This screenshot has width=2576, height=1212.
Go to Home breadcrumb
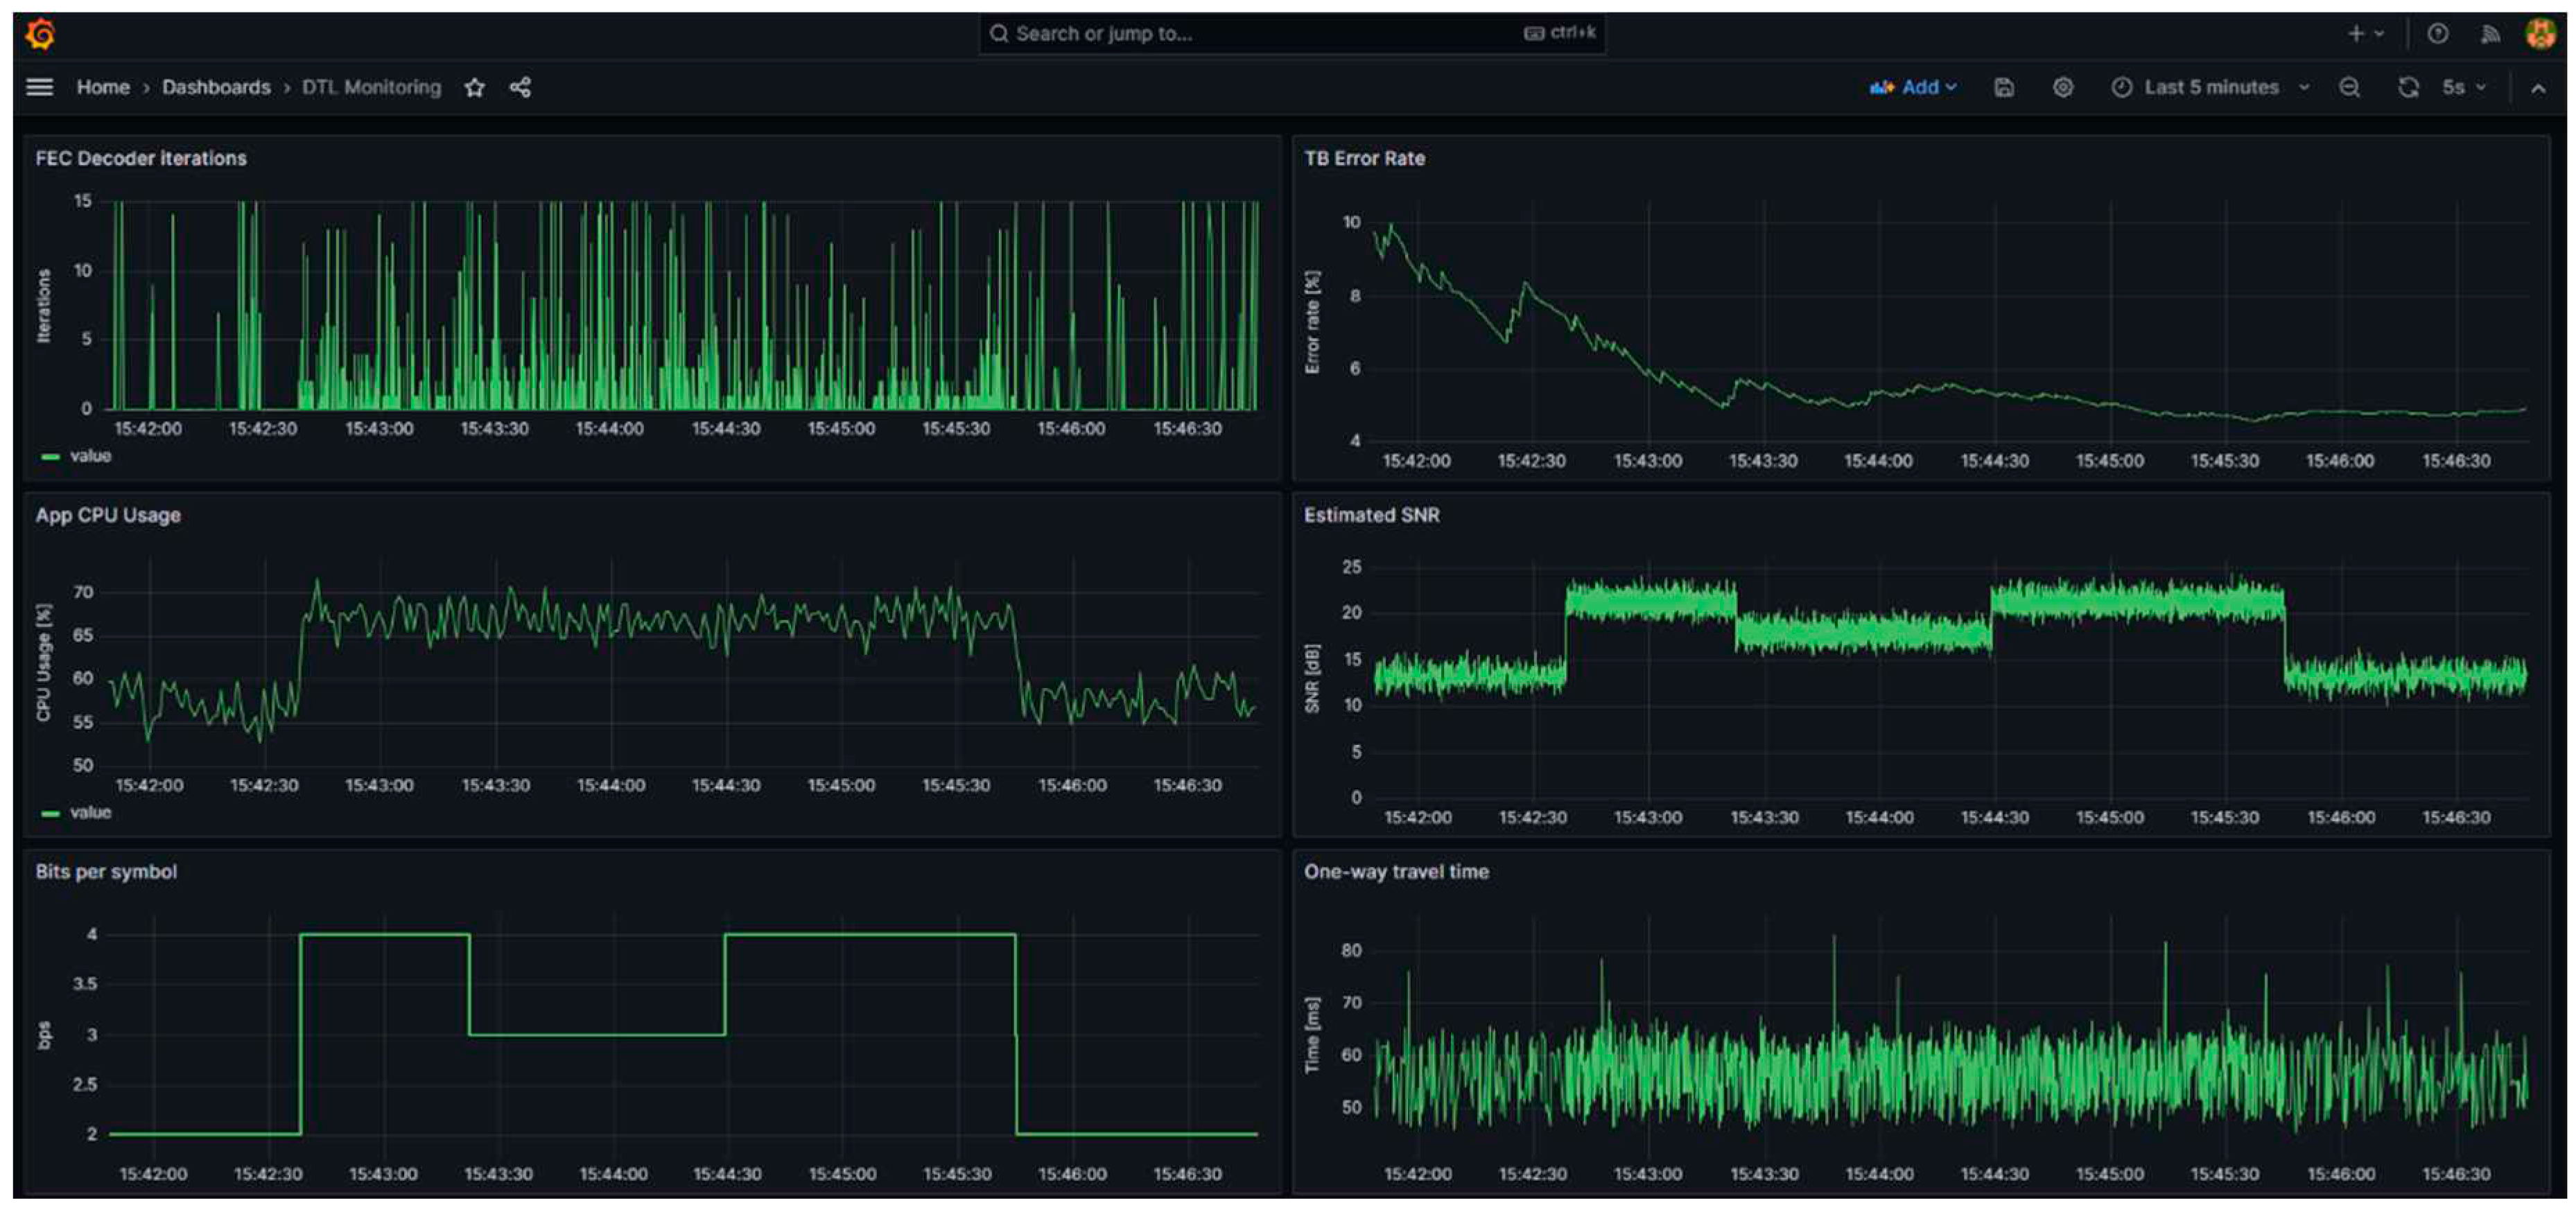(x=103, y=87)
